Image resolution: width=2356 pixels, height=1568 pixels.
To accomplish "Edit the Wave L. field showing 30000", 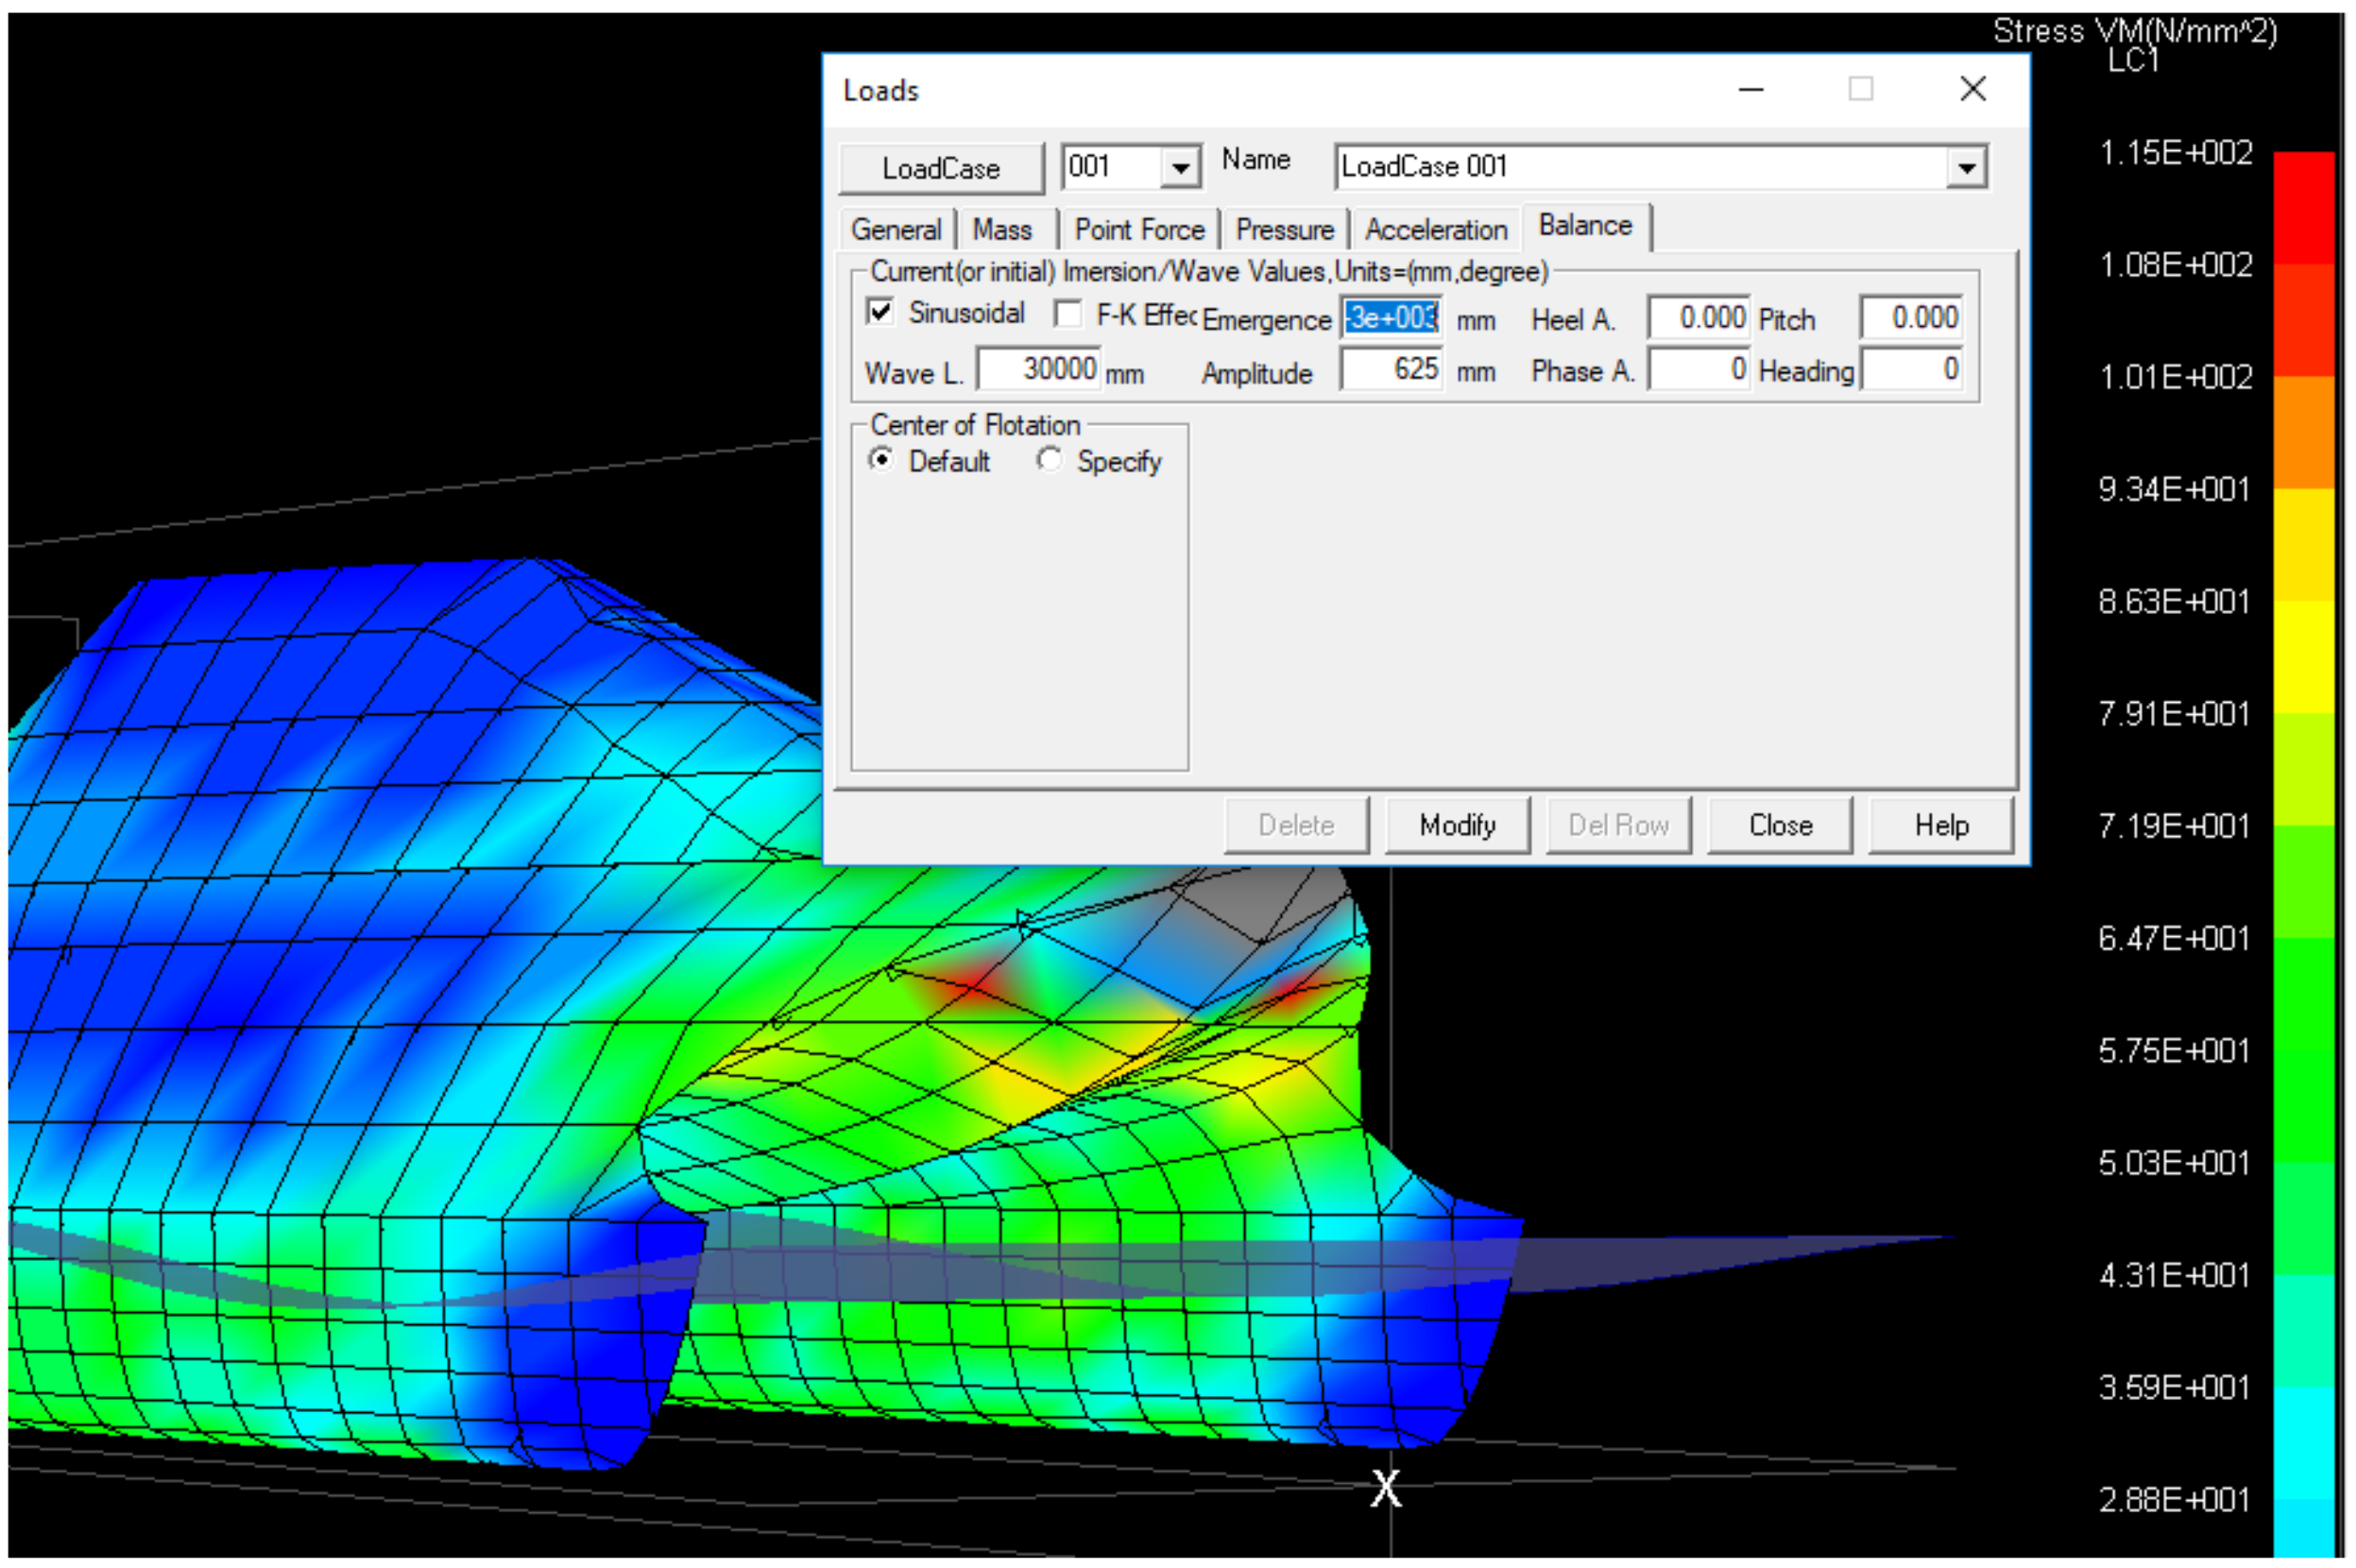I will [x=1038, y=369].
